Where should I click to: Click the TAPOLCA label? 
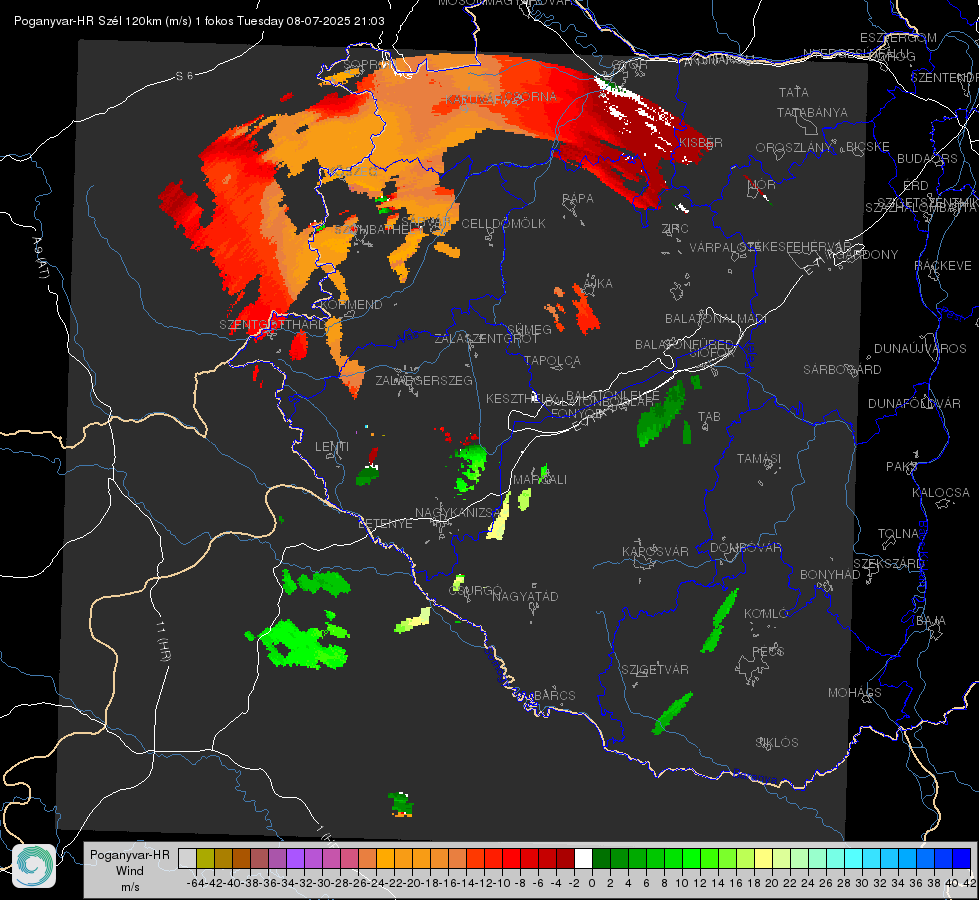tap(553, 361)
